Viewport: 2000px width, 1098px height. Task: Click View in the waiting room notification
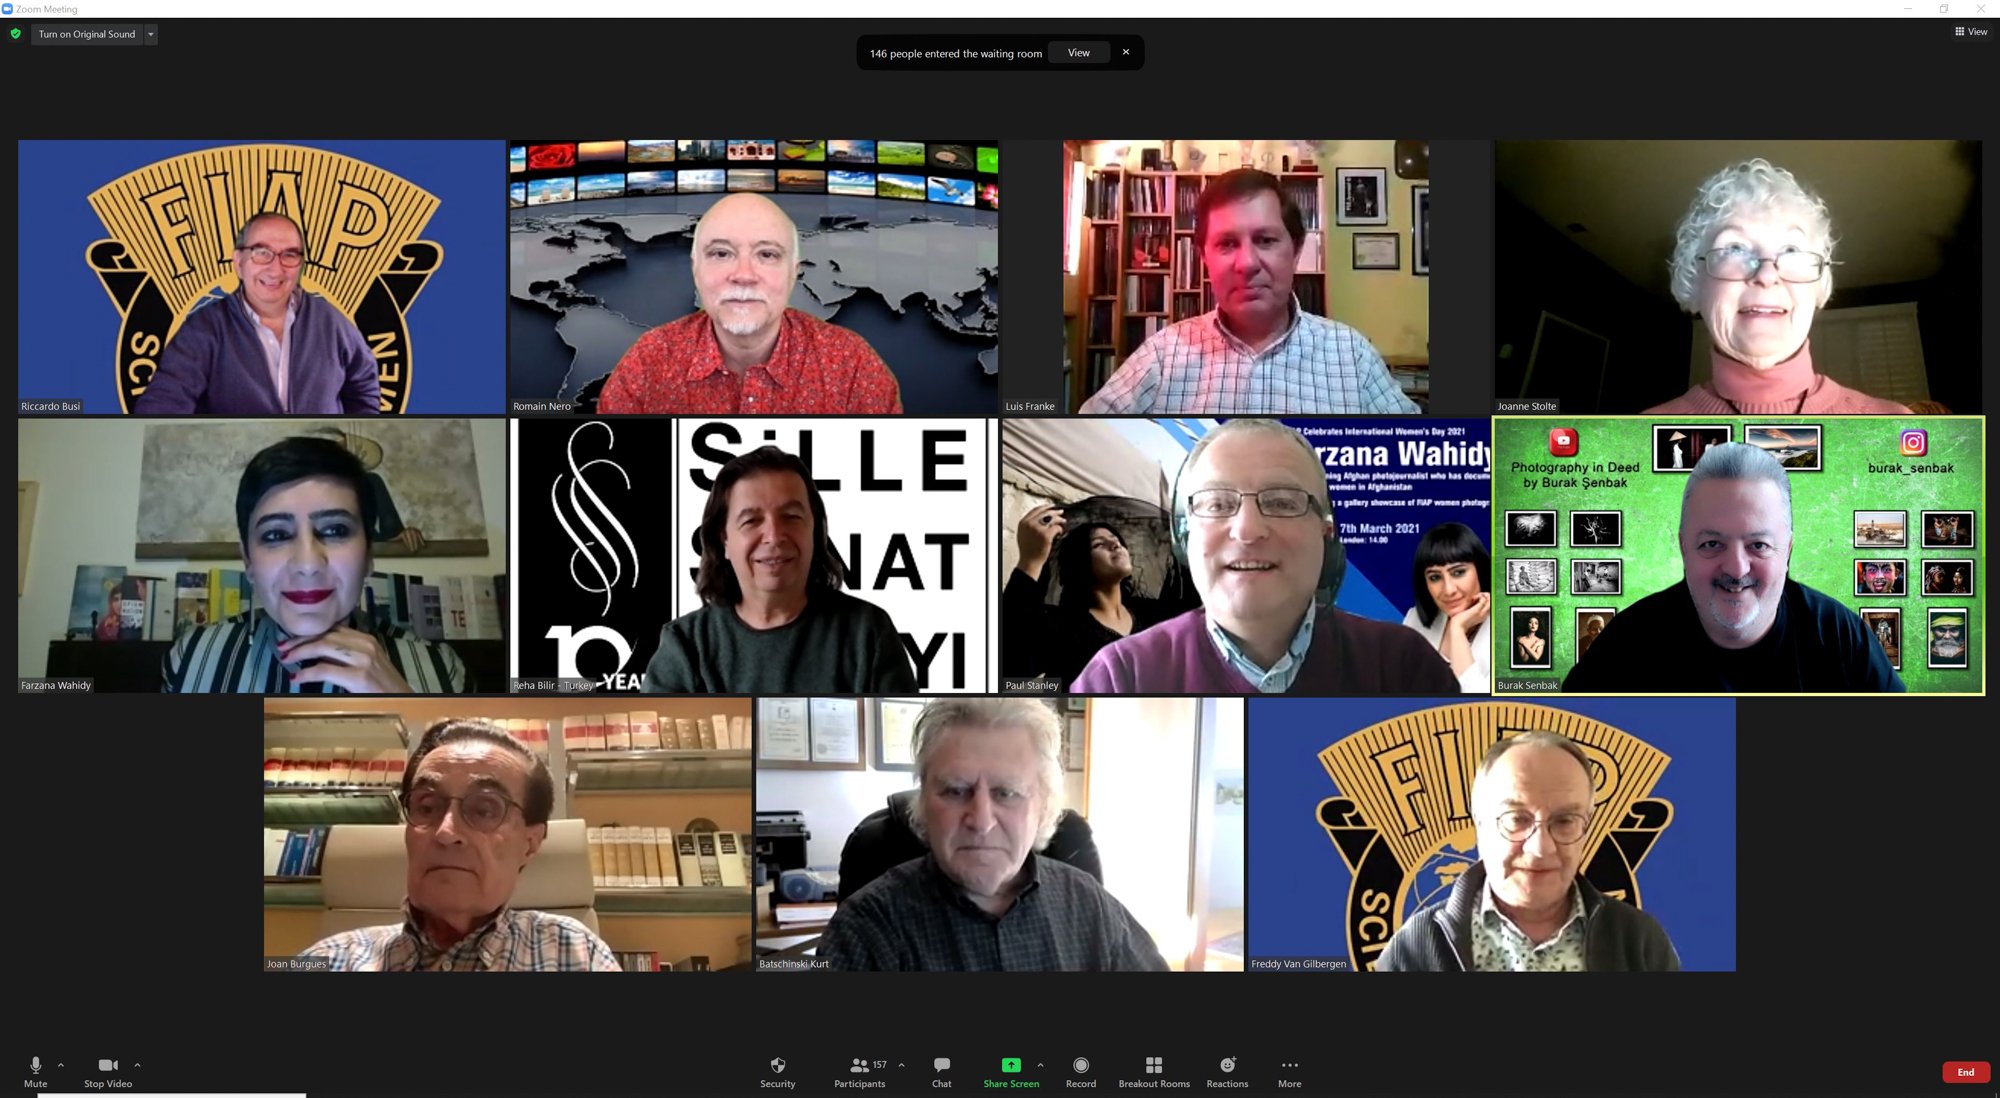tap(1079, 53)
